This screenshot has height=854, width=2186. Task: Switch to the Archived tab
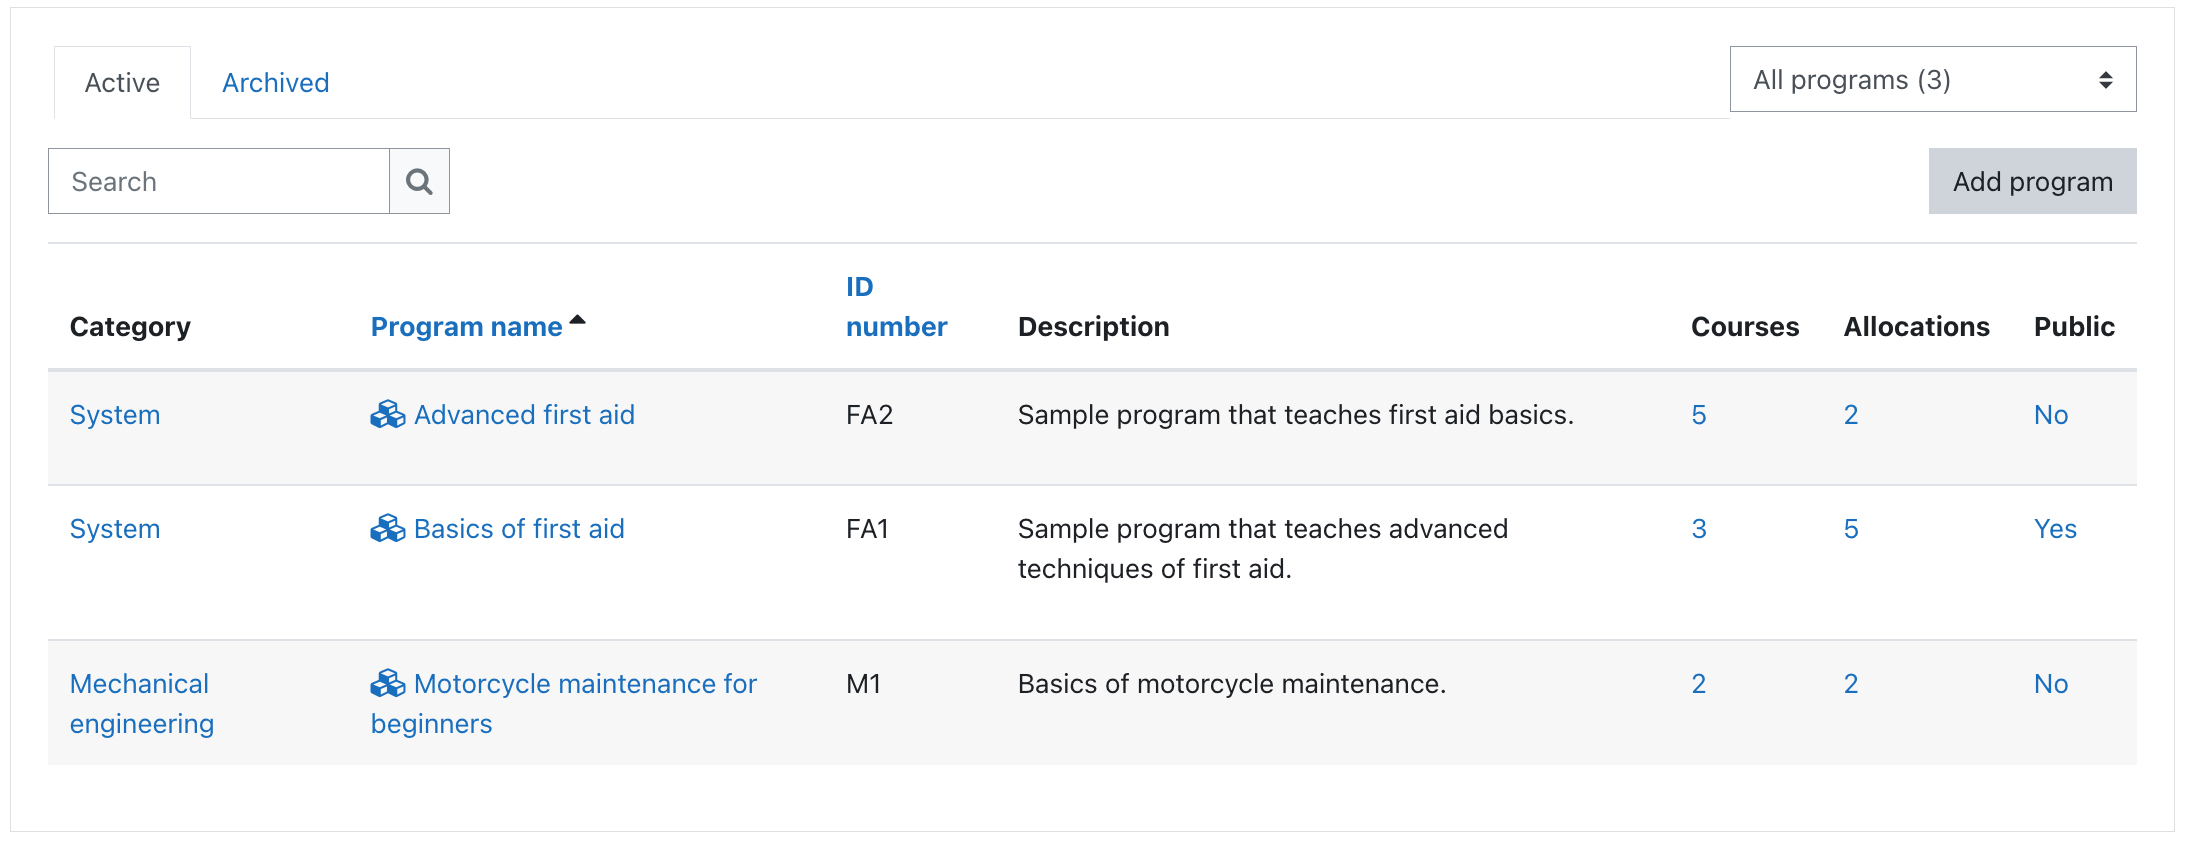[275, 83]
